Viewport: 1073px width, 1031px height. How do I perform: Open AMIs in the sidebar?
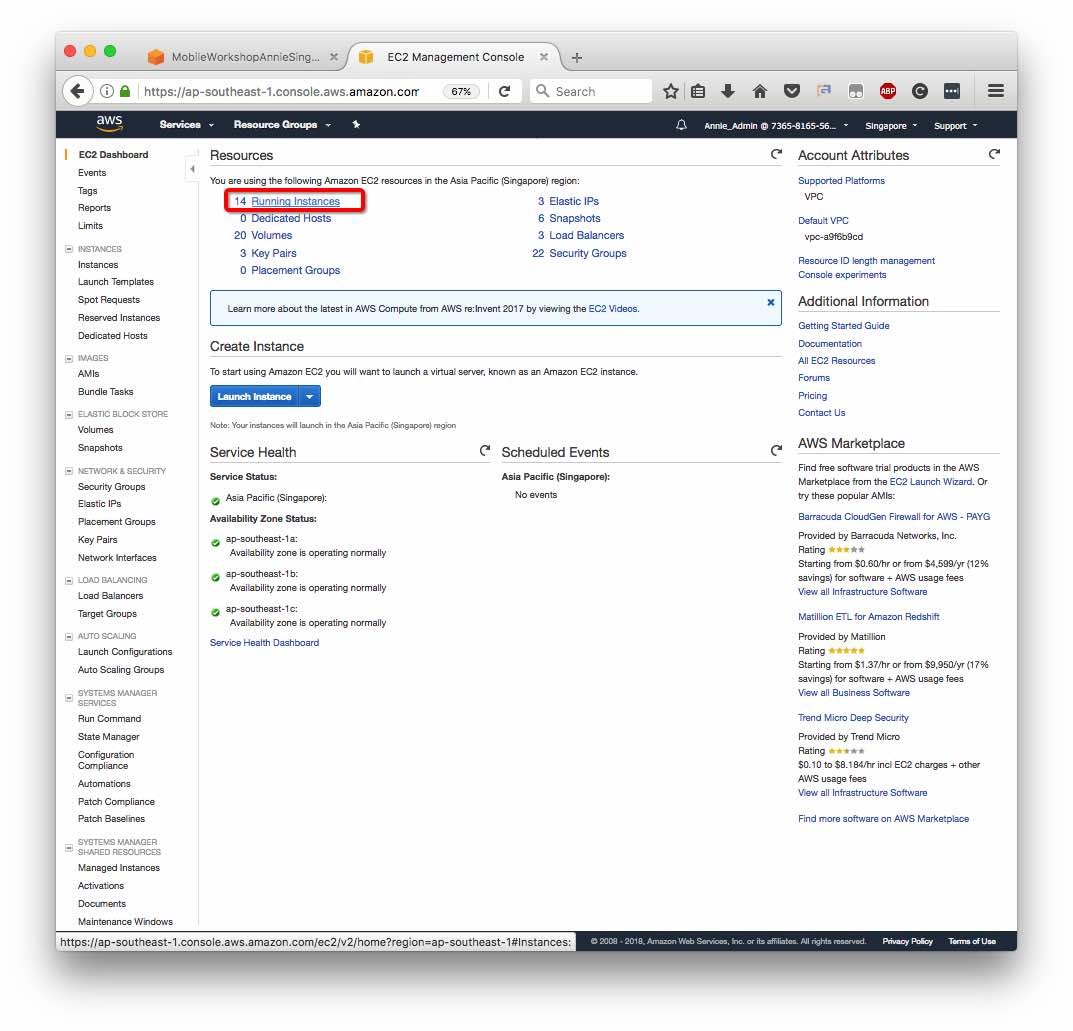click(x=88, y=374)
